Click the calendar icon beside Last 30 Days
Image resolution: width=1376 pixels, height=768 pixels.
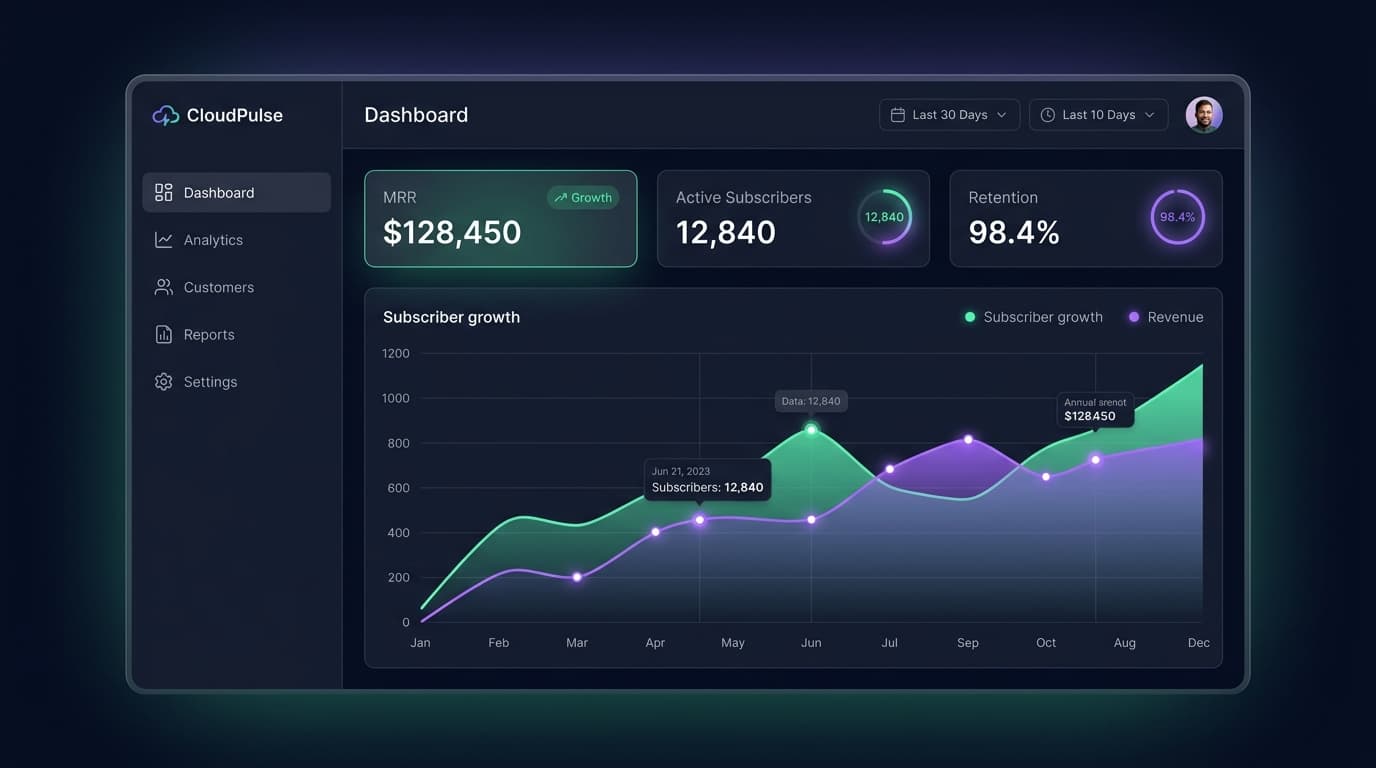tap(898, 115)
